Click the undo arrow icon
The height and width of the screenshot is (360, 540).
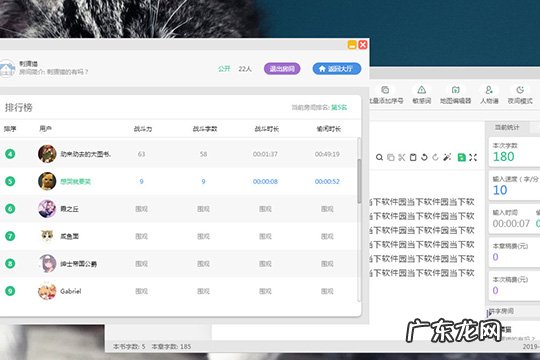(x=424, y=157)
